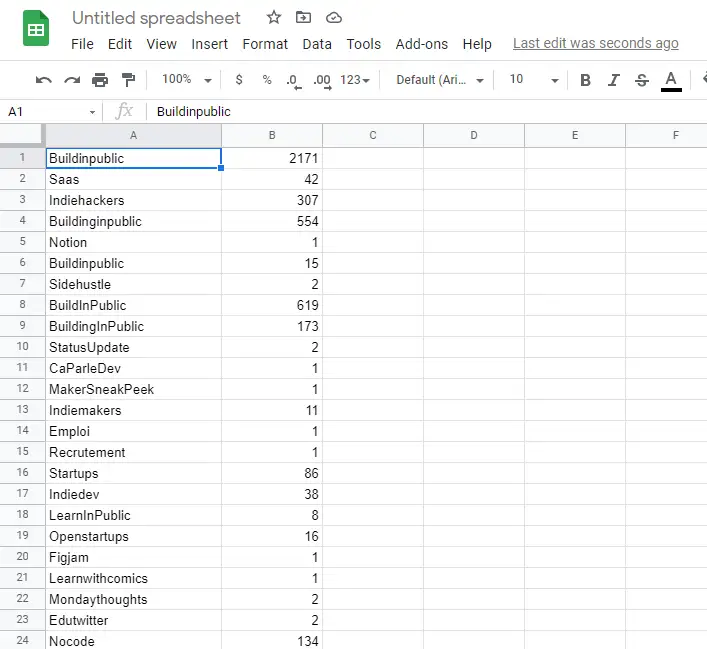The width and height of the screenshot is (707, 649).
Task: Star this spreadsheet
Action: pyautogui.click(x=274, y=18)
